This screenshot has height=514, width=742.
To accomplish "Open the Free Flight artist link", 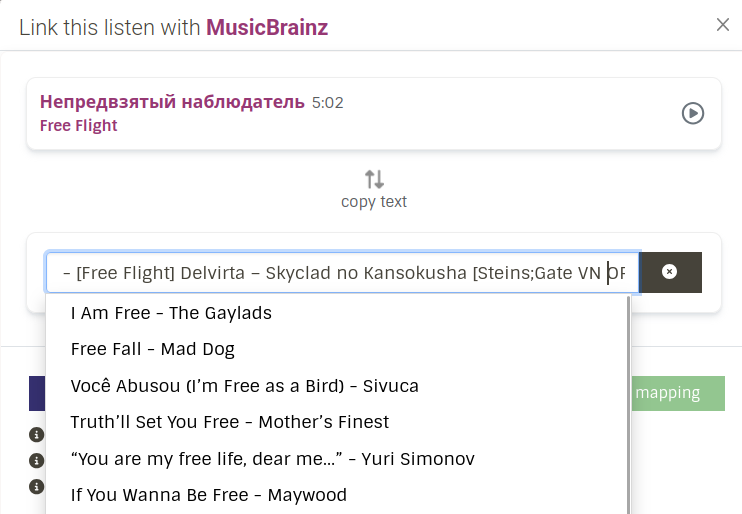I will coord(79,126).
